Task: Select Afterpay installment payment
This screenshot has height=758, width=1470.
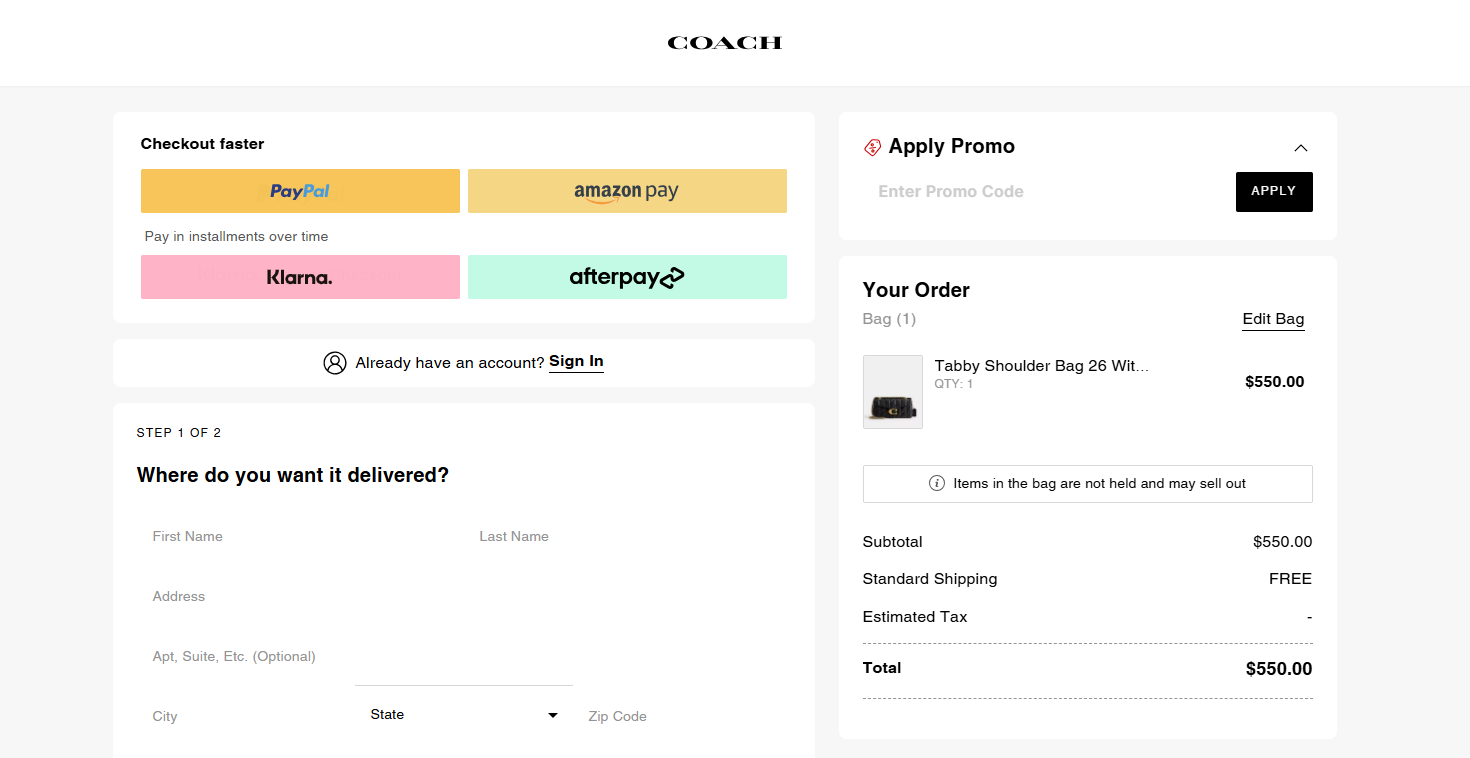Action: (627, 277)
